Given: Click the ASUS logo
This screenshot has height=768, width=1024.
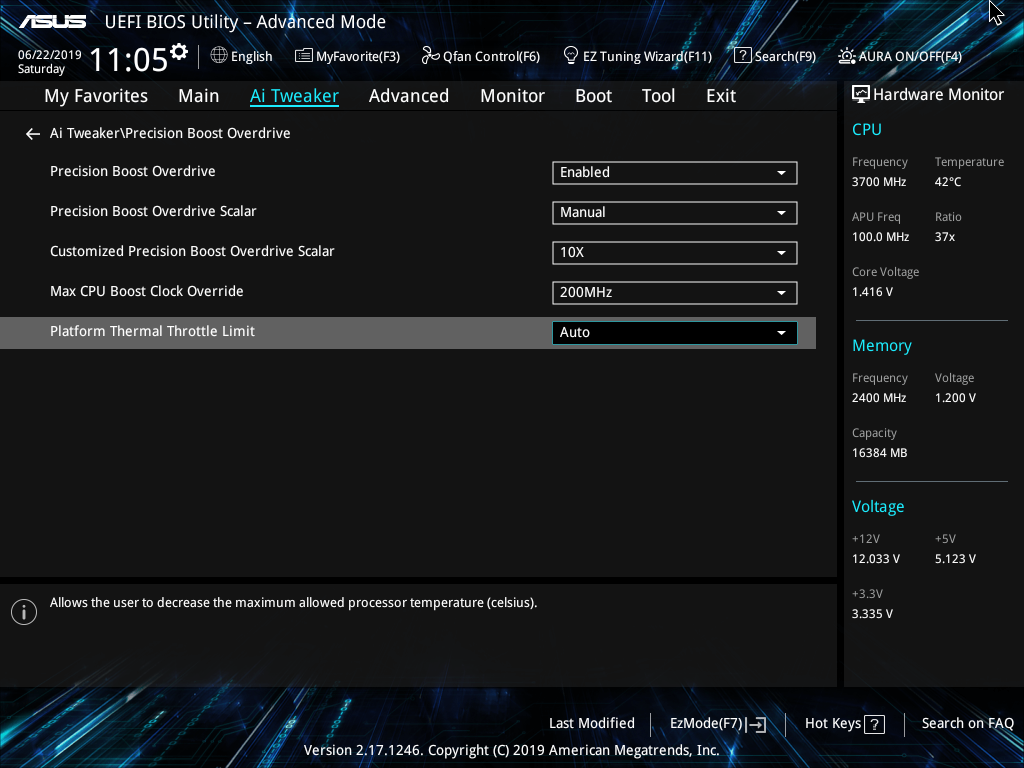Looking at the screenshot, I should point(52,22).
